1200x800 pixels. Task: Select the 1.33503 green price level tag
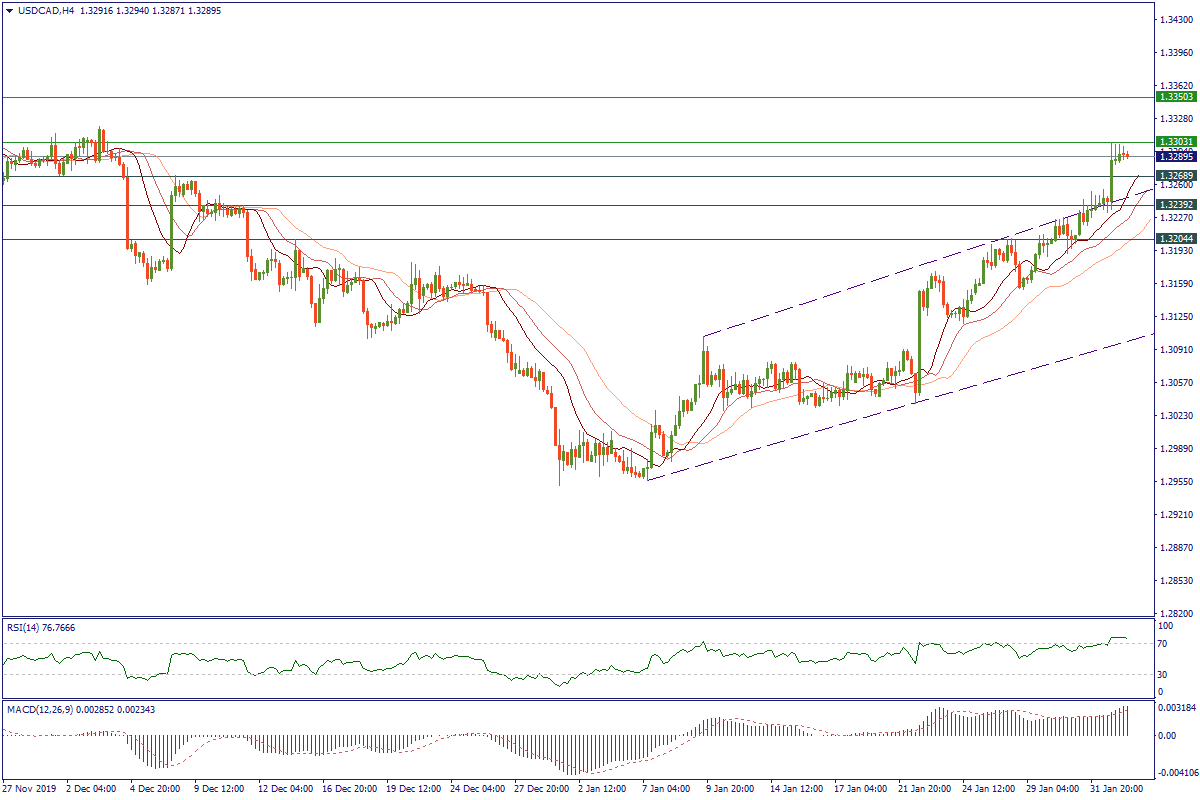[x=1175, y=97]
